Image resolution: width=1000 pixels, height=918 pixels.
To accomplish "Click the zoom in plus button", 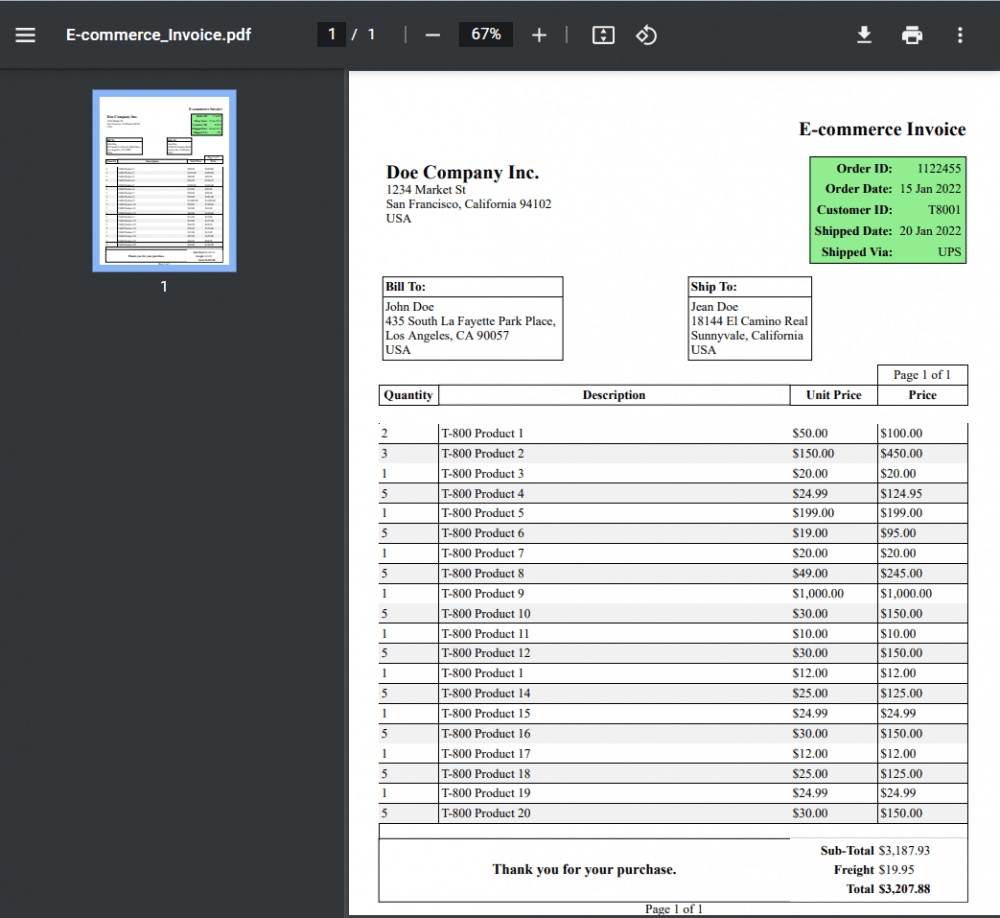I will click(x=539, y=35).
